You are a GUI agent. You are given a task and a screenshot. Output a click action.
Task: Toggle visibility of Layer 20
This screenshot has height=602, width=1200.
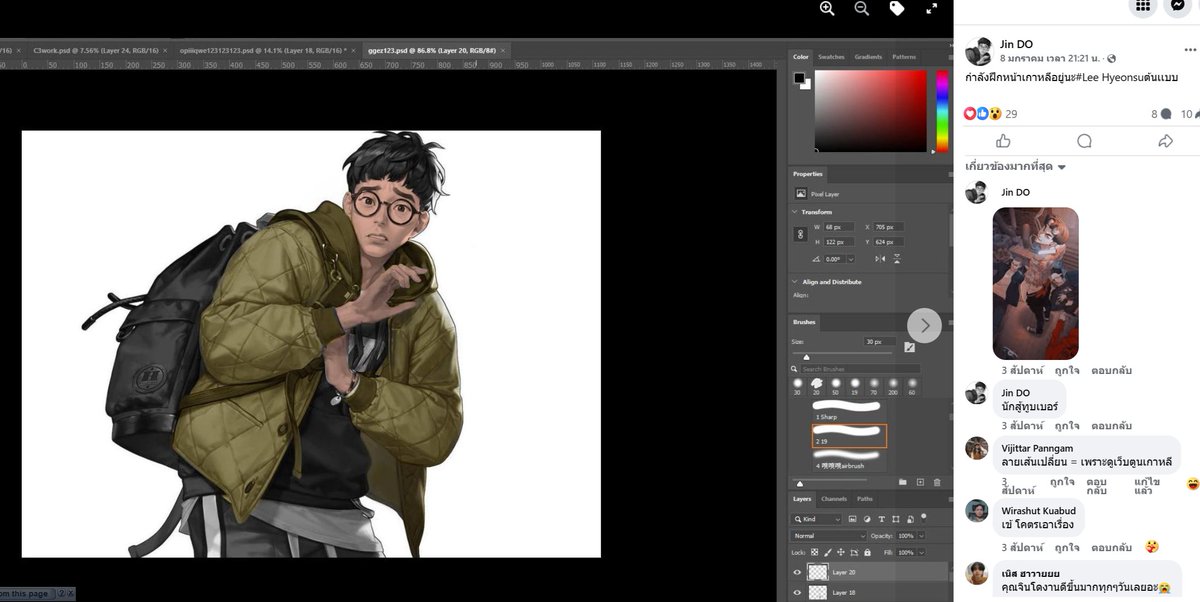click(x=797, y=572)
